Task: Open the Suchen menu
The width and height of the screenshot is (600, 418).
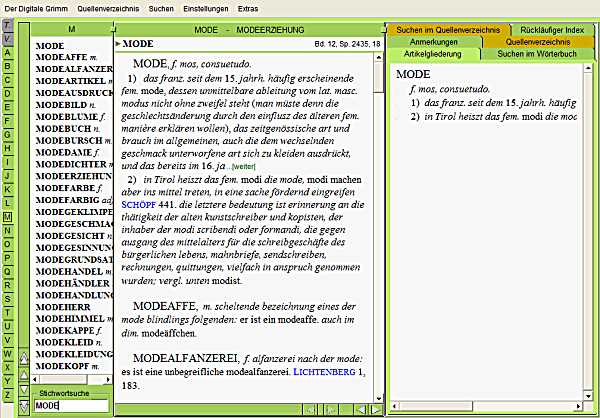Action: click(x=161, y=8)
